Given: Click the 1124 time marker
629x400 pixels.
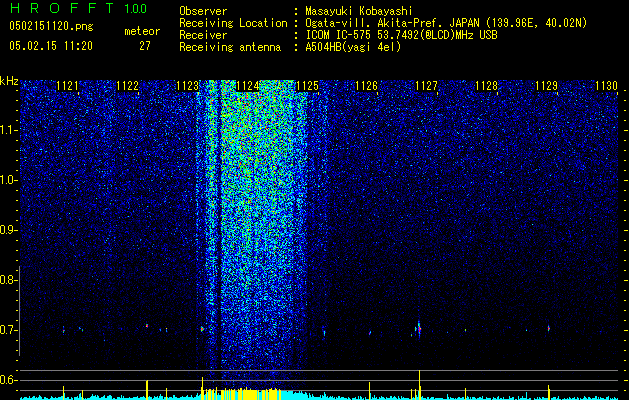Looking at the screenshot, I should click(x=248, y=86).
